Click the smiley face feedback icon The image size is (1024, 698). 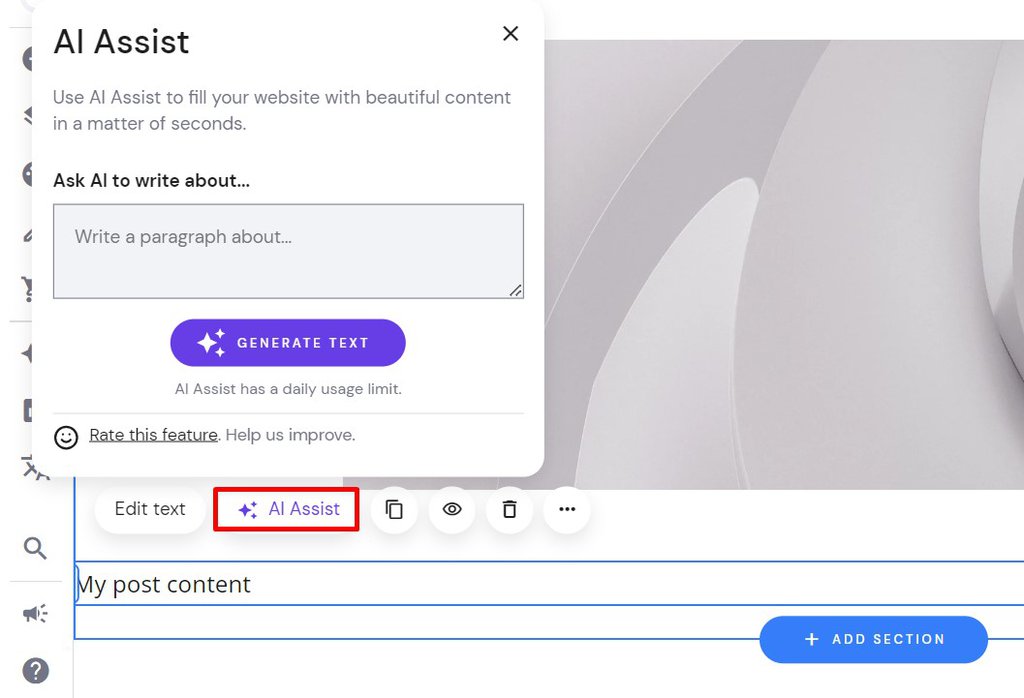66,437
